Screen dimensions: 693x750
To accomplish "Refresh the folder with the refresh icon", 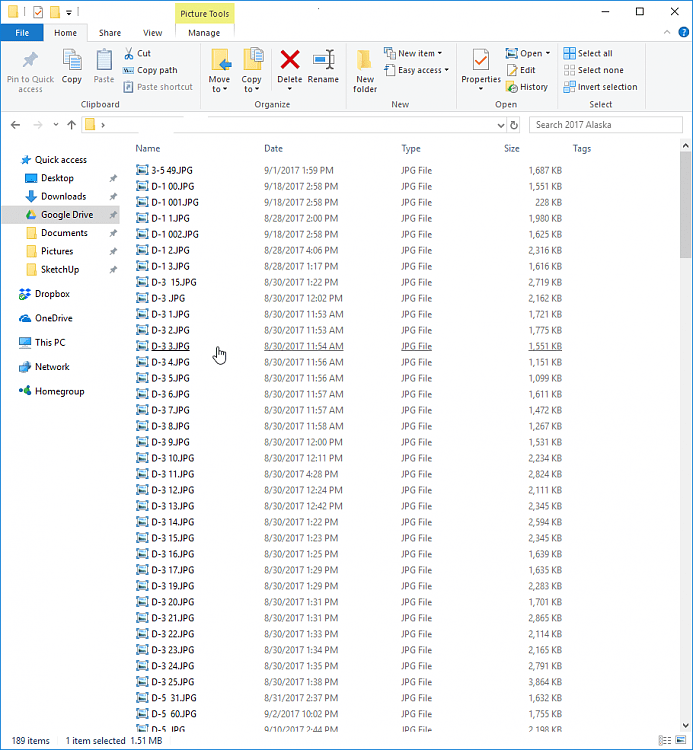I will coord(514,125).
